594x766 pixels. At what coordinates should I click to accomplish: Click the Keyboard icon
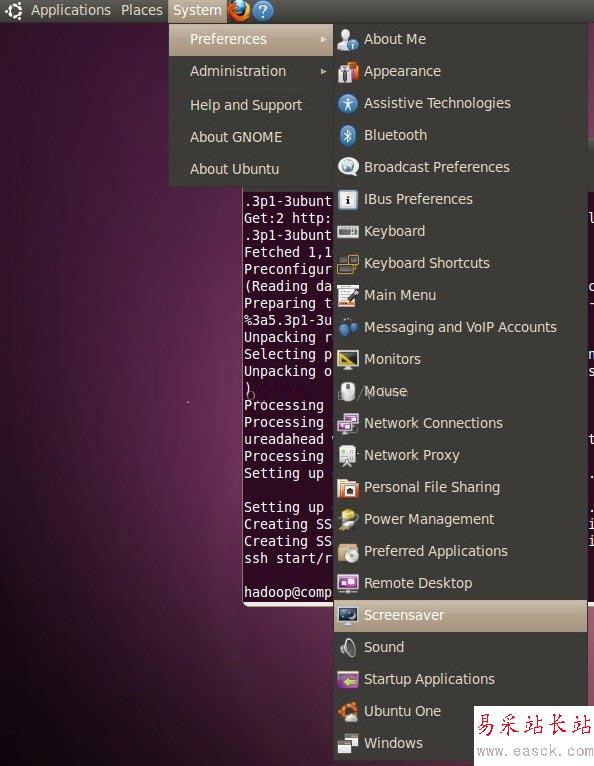[x=348, y=232]
